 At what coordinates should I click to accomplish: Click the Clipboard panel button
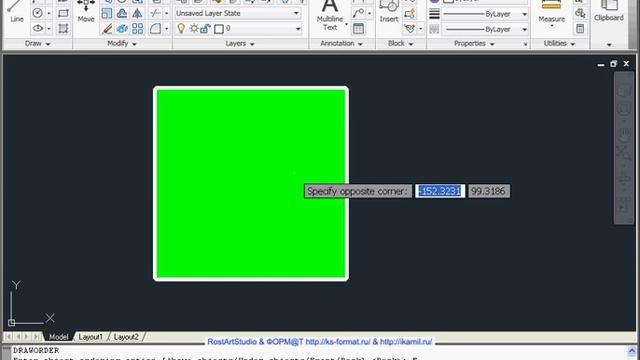click(609, 11)
